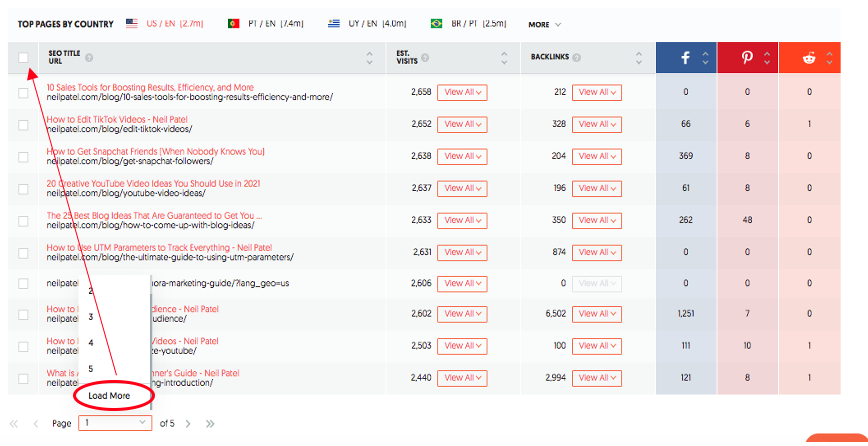This screenshot has height=446, width=868.
Task: Toggle the select-all checkbox in table header
Action: click(x=23, y=58)
